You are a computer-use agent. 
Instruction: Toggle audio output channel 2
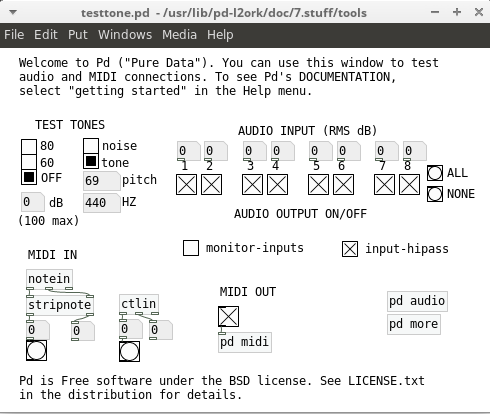[211, 185]
